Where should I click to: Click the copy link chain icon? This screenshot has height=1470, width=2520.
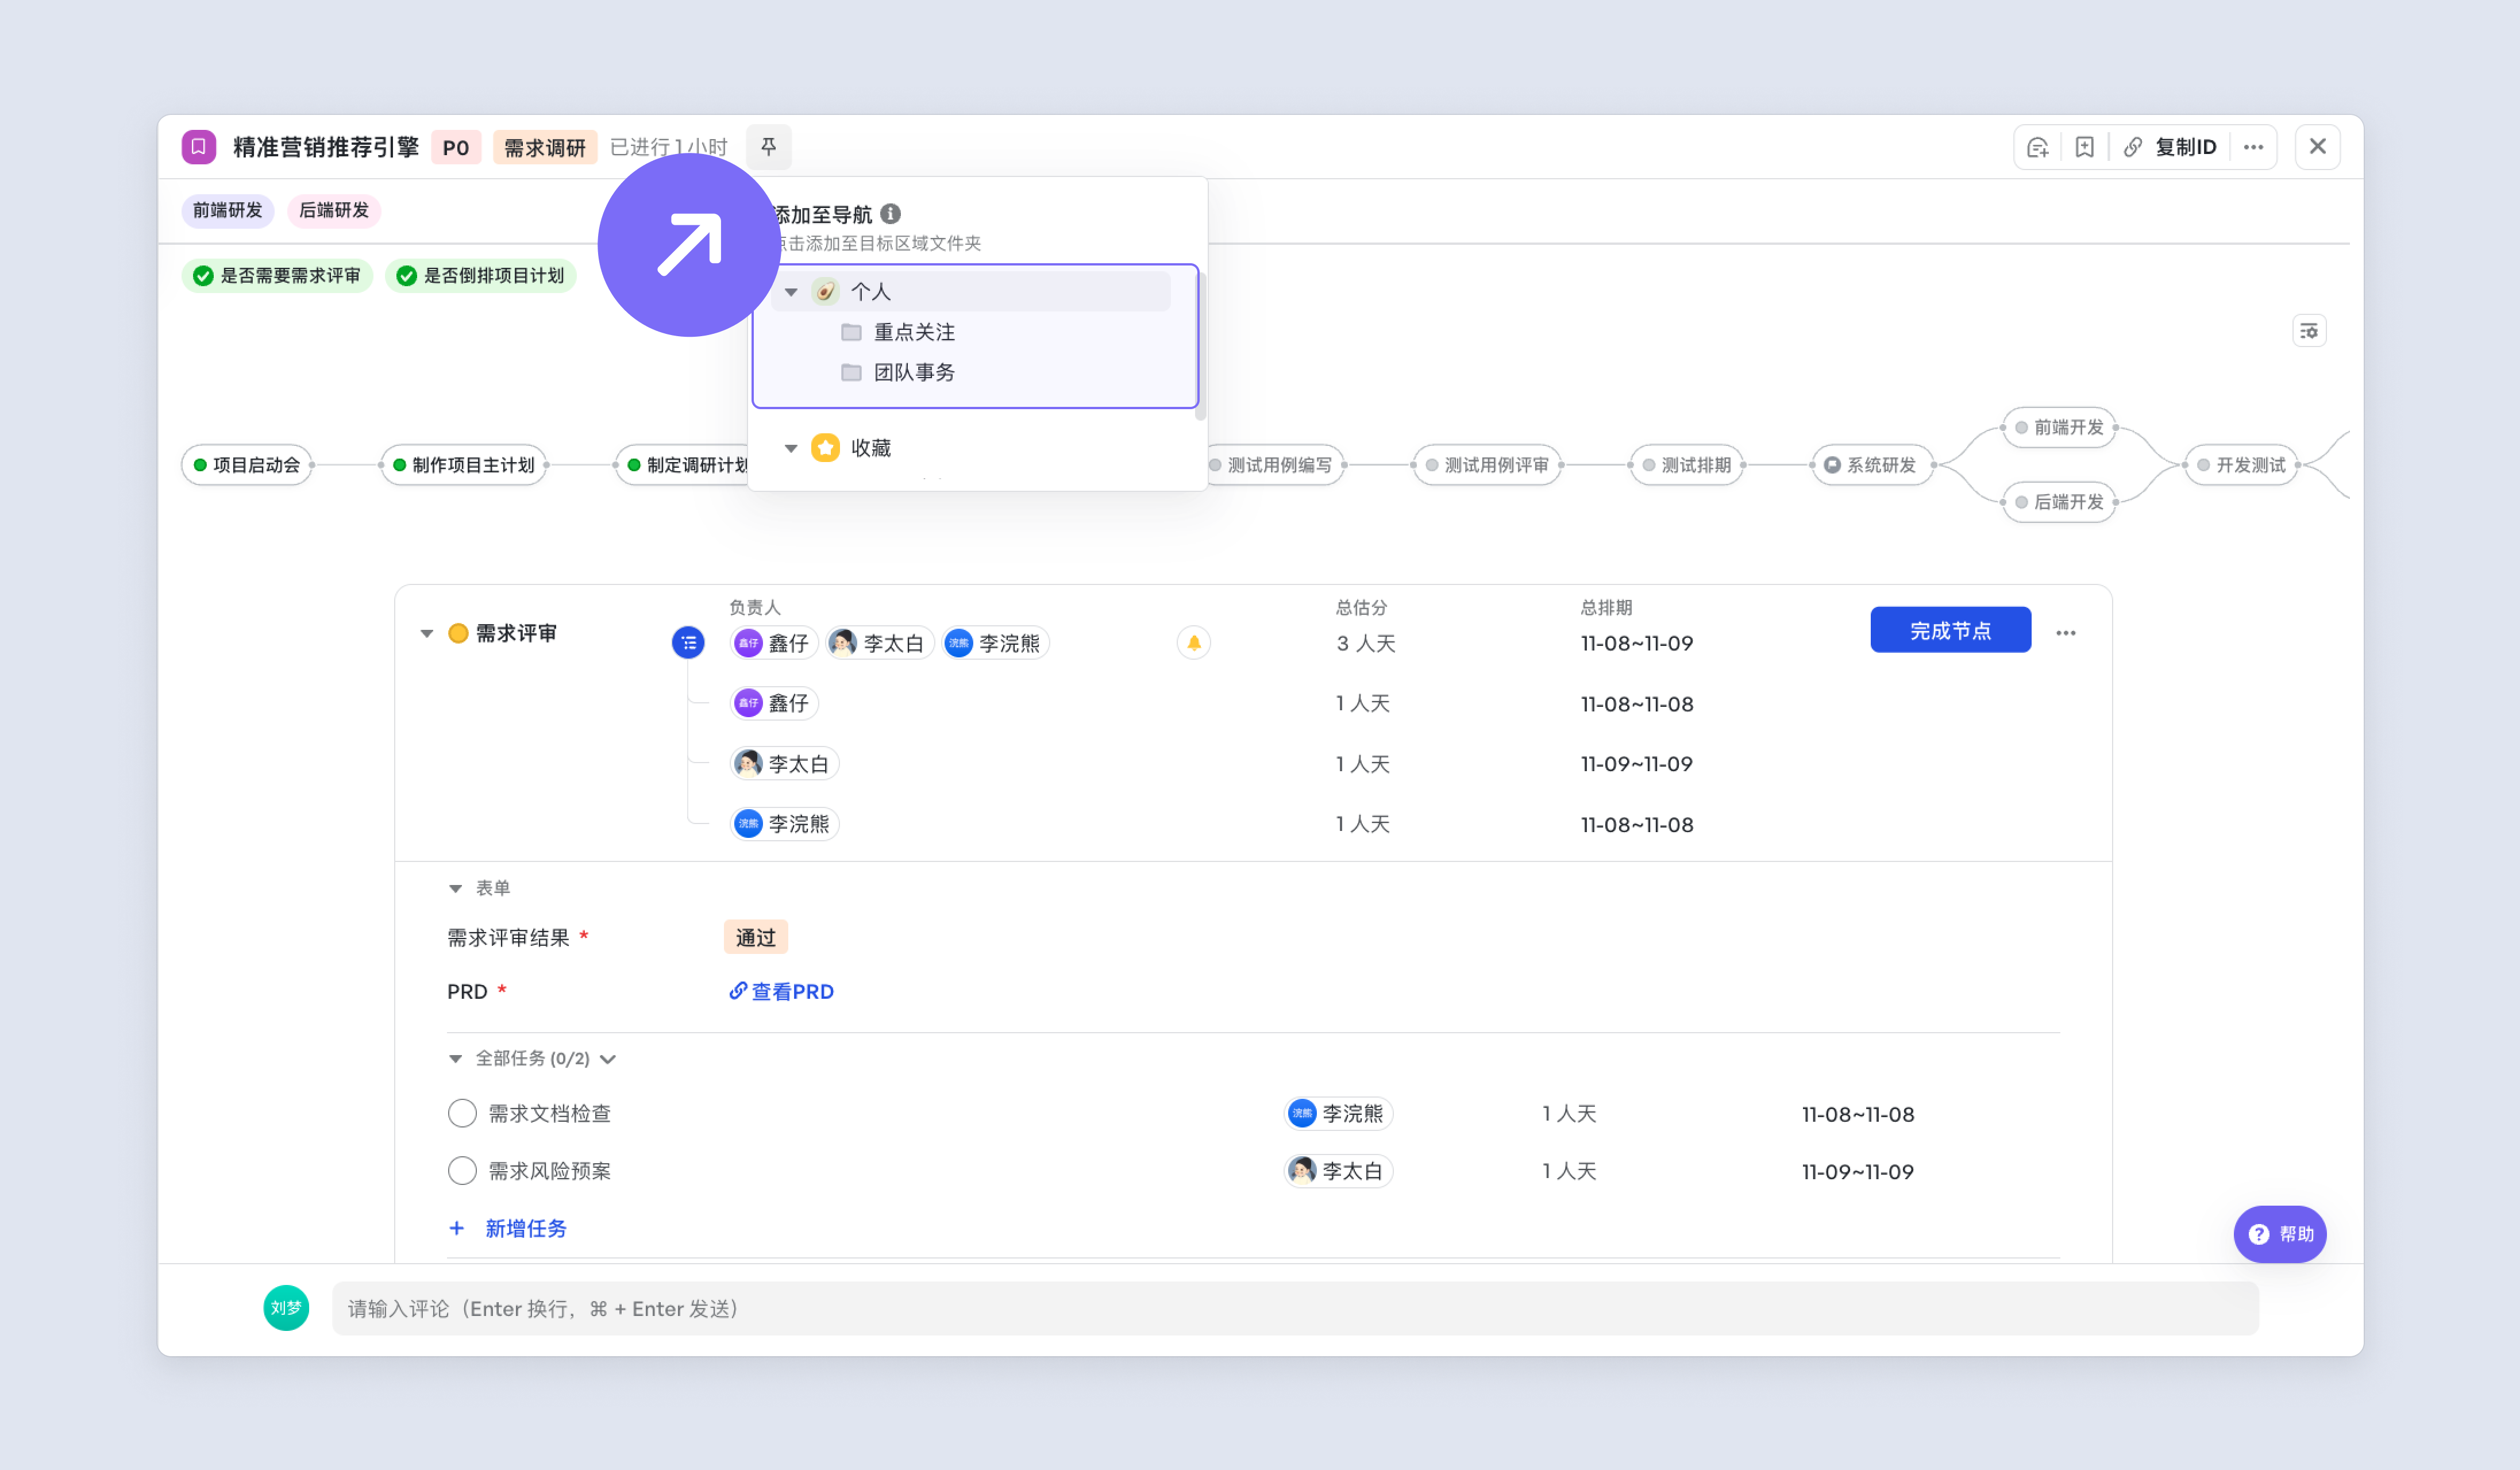(2132, 147)
